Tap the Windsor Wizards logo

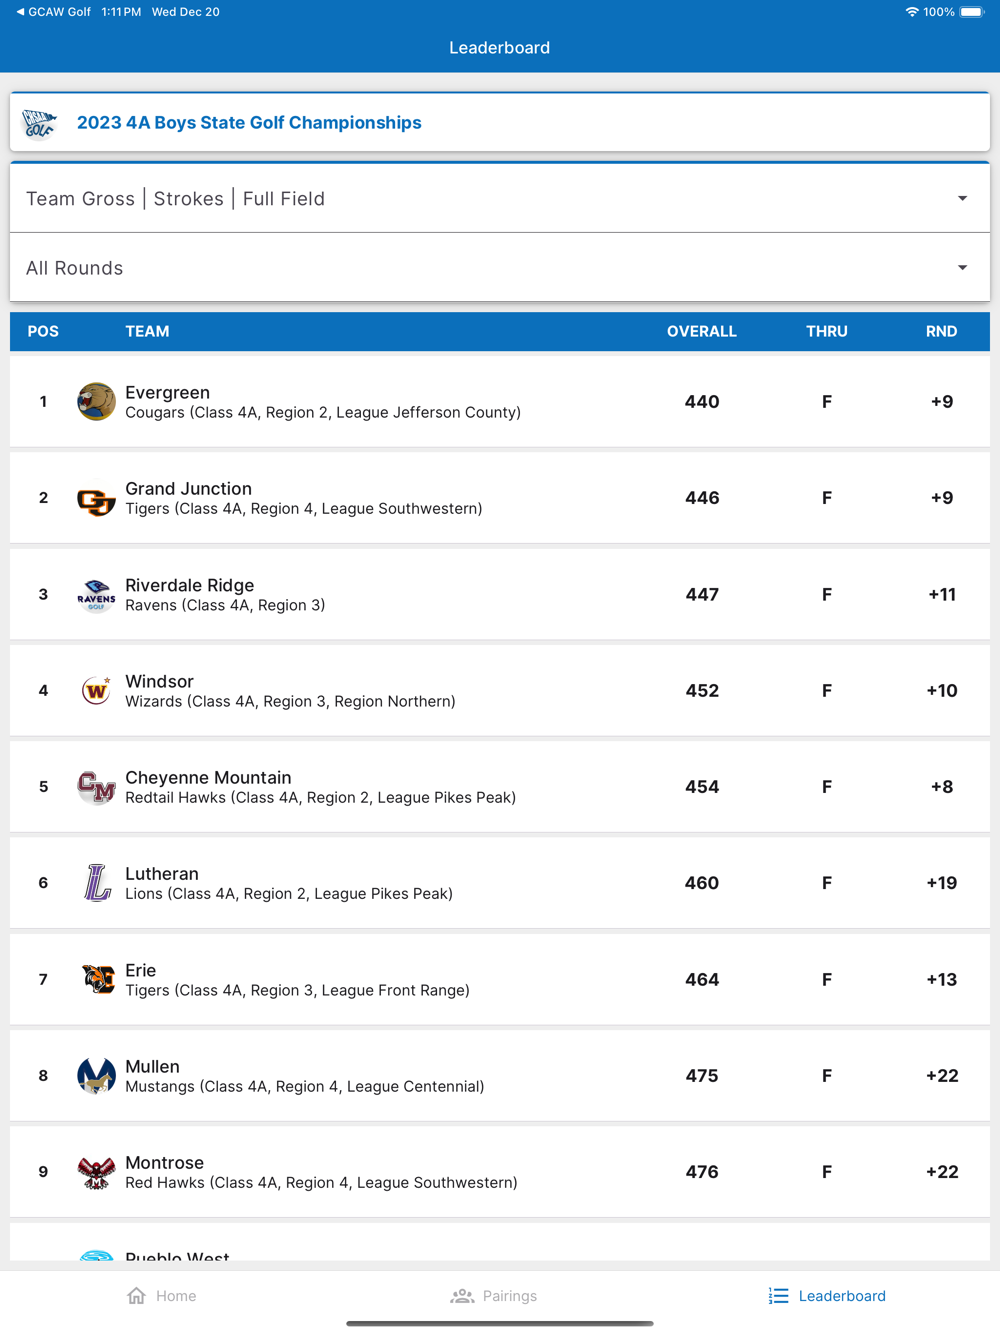click(96, 691)
